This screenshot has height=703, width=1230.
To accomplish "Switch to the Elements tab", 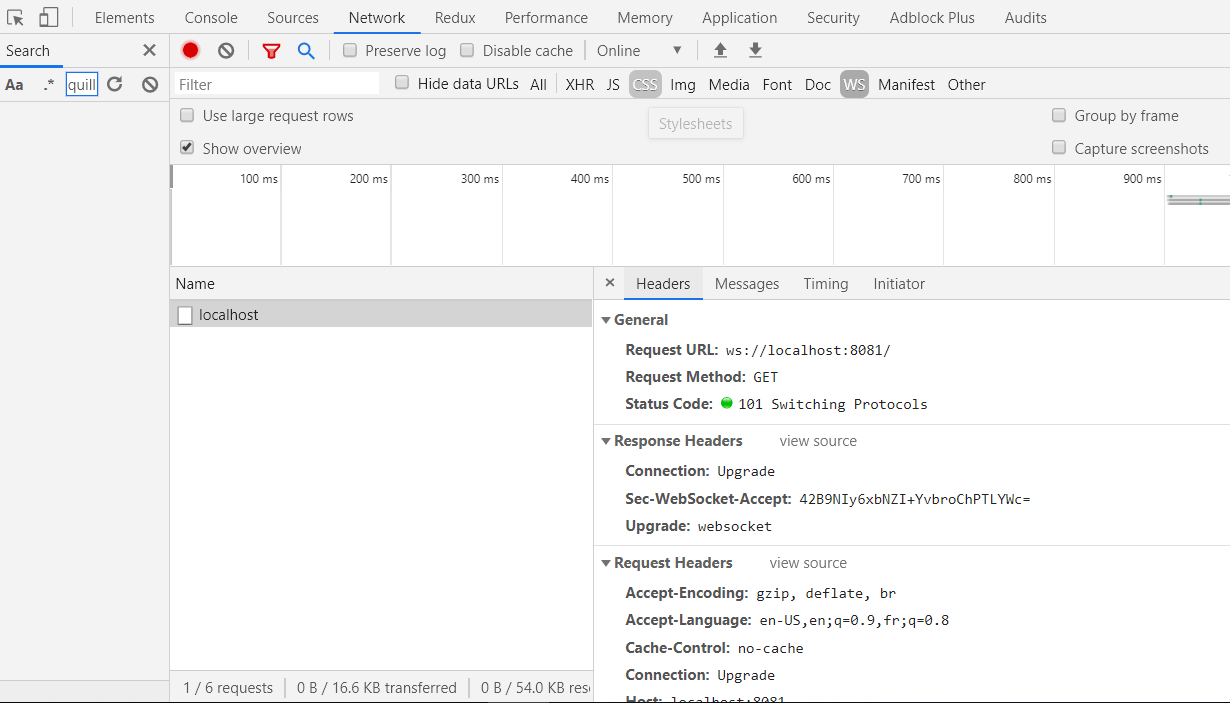I will [125, 17].
